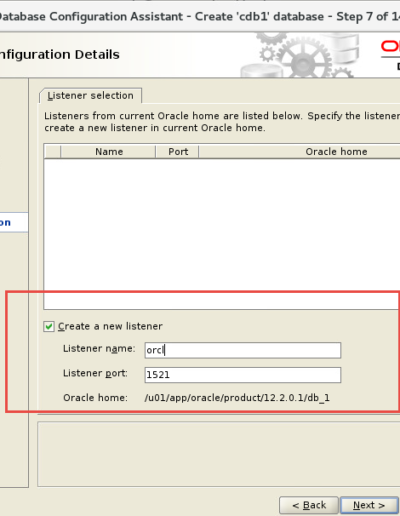Return to the previous step with Back
The width and height of the screenshot is (400, 516).
(309, 505)
